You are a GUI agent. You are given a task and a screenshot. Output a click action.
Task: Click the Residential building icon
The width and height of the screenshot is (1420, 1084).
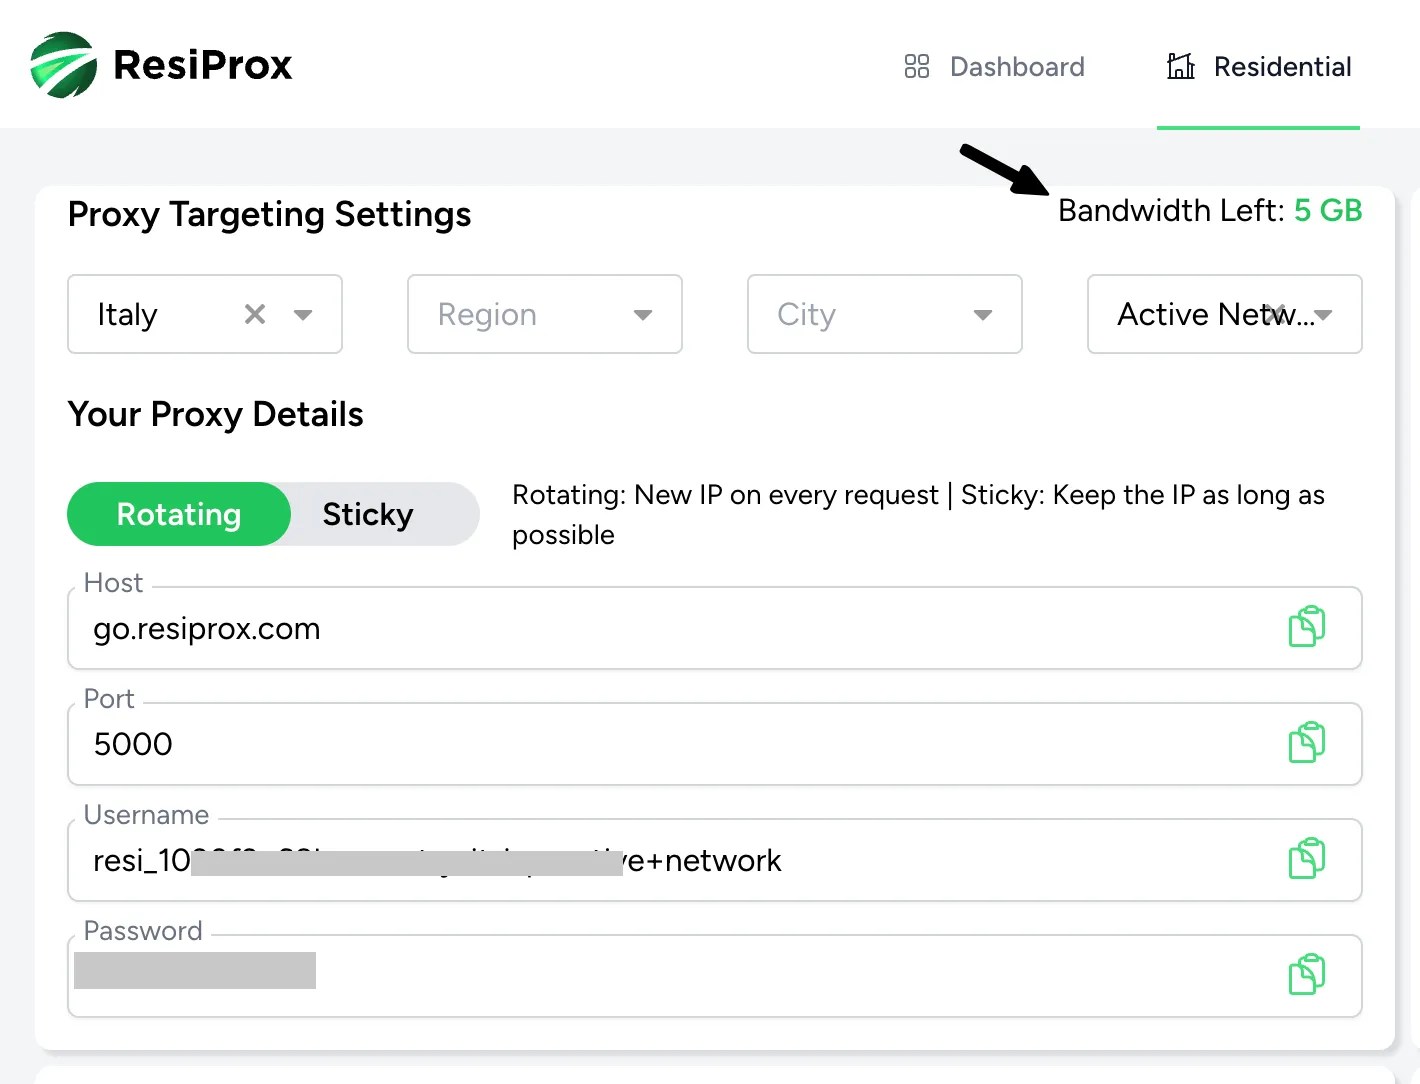[x=1181, y=66]
